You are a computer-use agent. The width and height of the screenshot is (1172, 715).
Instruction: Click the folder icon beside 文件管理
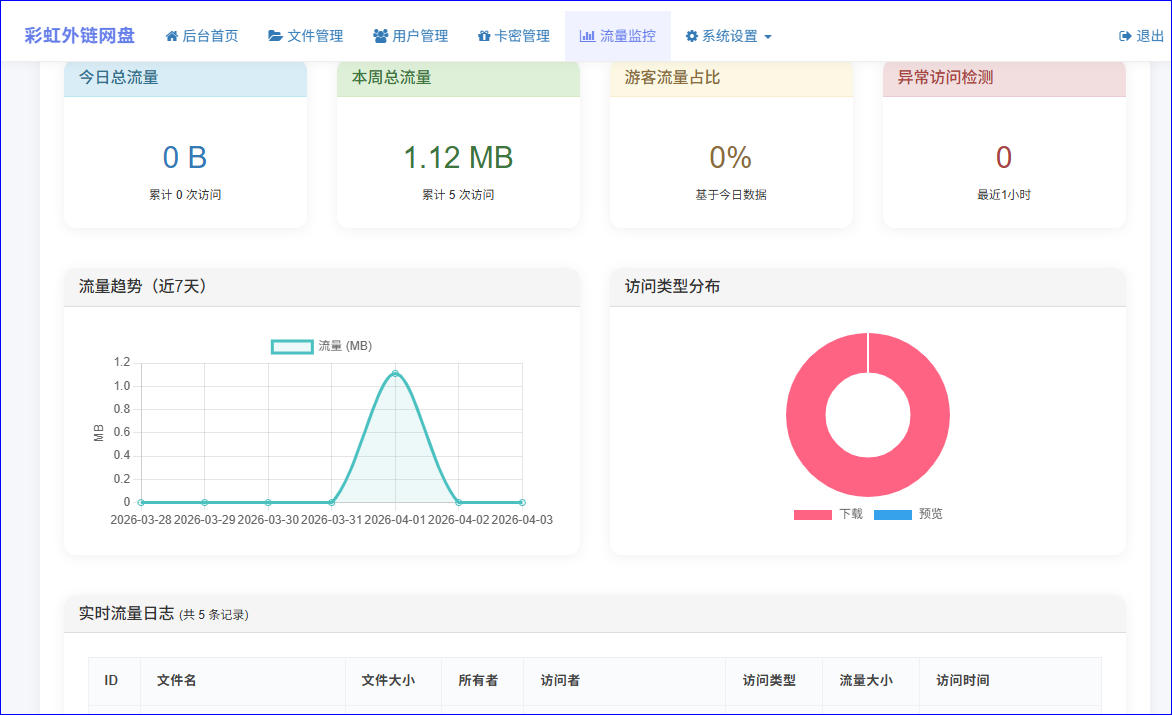[275, 36]
